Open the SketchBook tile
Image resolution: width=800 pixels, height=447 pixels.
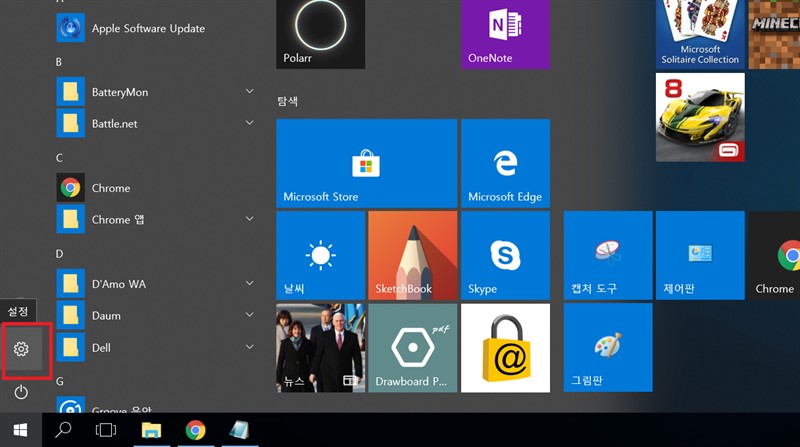[412, 256]
